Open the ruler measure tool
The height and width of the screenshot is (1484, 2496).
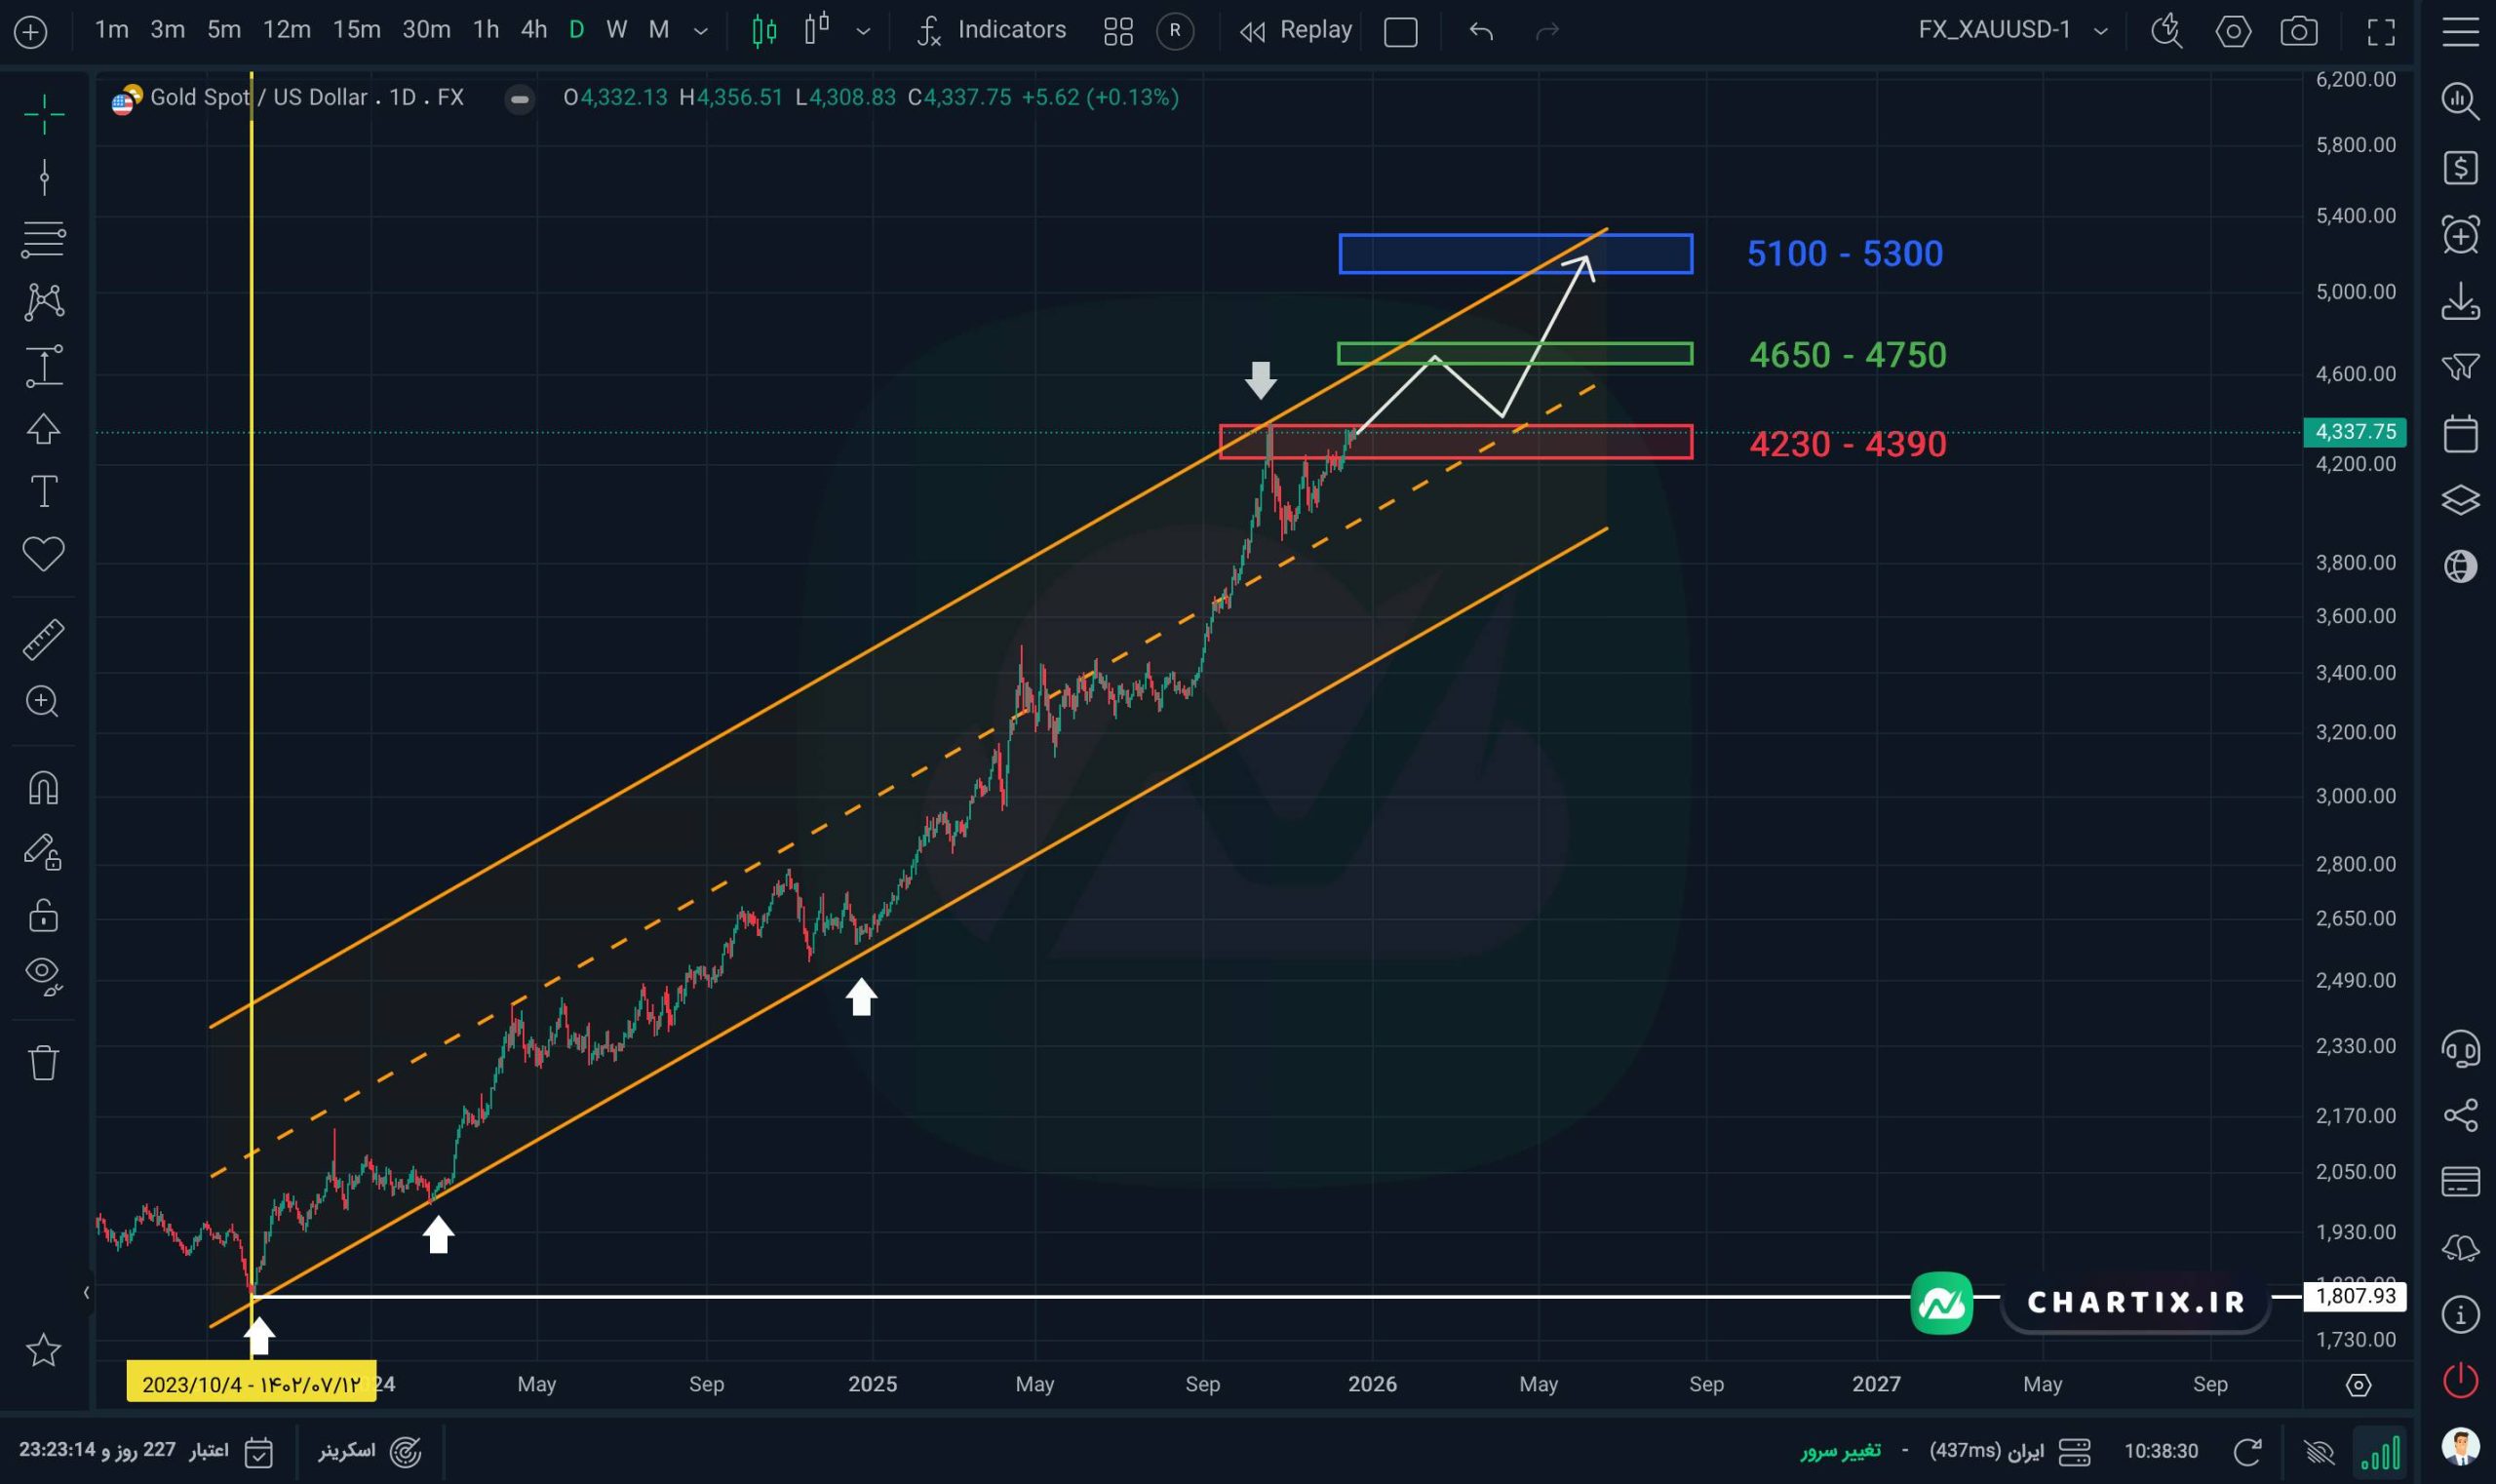click(x=44, y=639)
